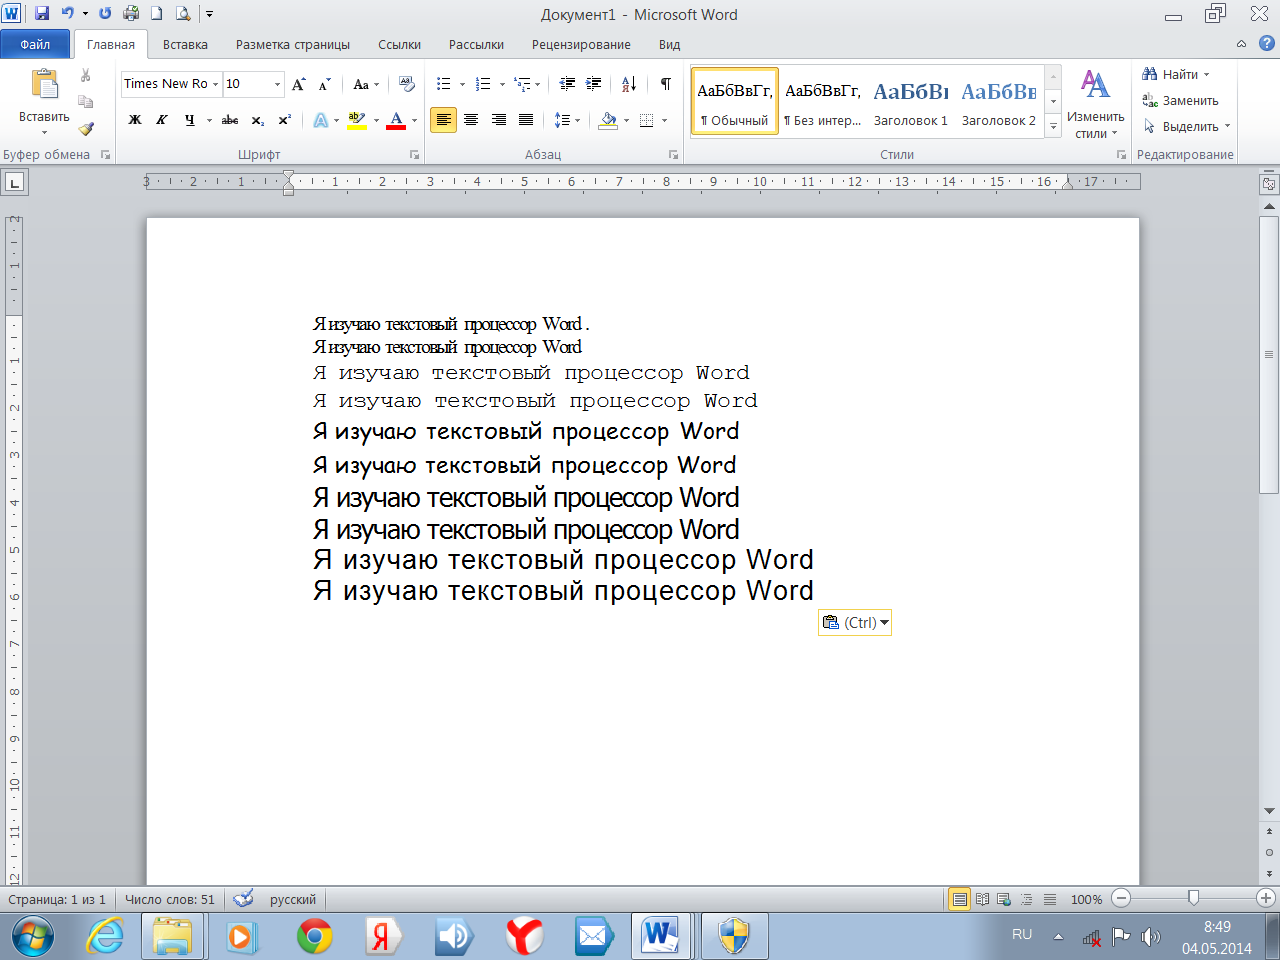Open Google Chrome from the taskbar
Screen dimensions: 1280x960
click(x=314, y=937)
